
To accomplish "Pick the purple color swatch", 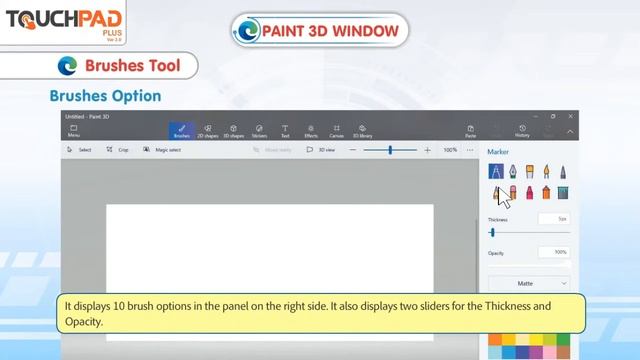I will [x=536, y=352].
